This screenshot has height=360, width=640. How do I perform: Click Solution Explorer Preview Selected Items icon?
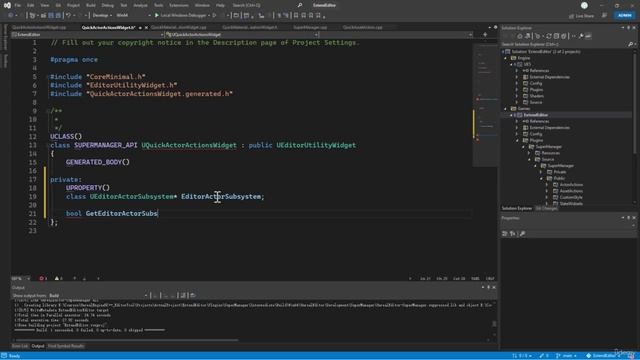[588, 36]
